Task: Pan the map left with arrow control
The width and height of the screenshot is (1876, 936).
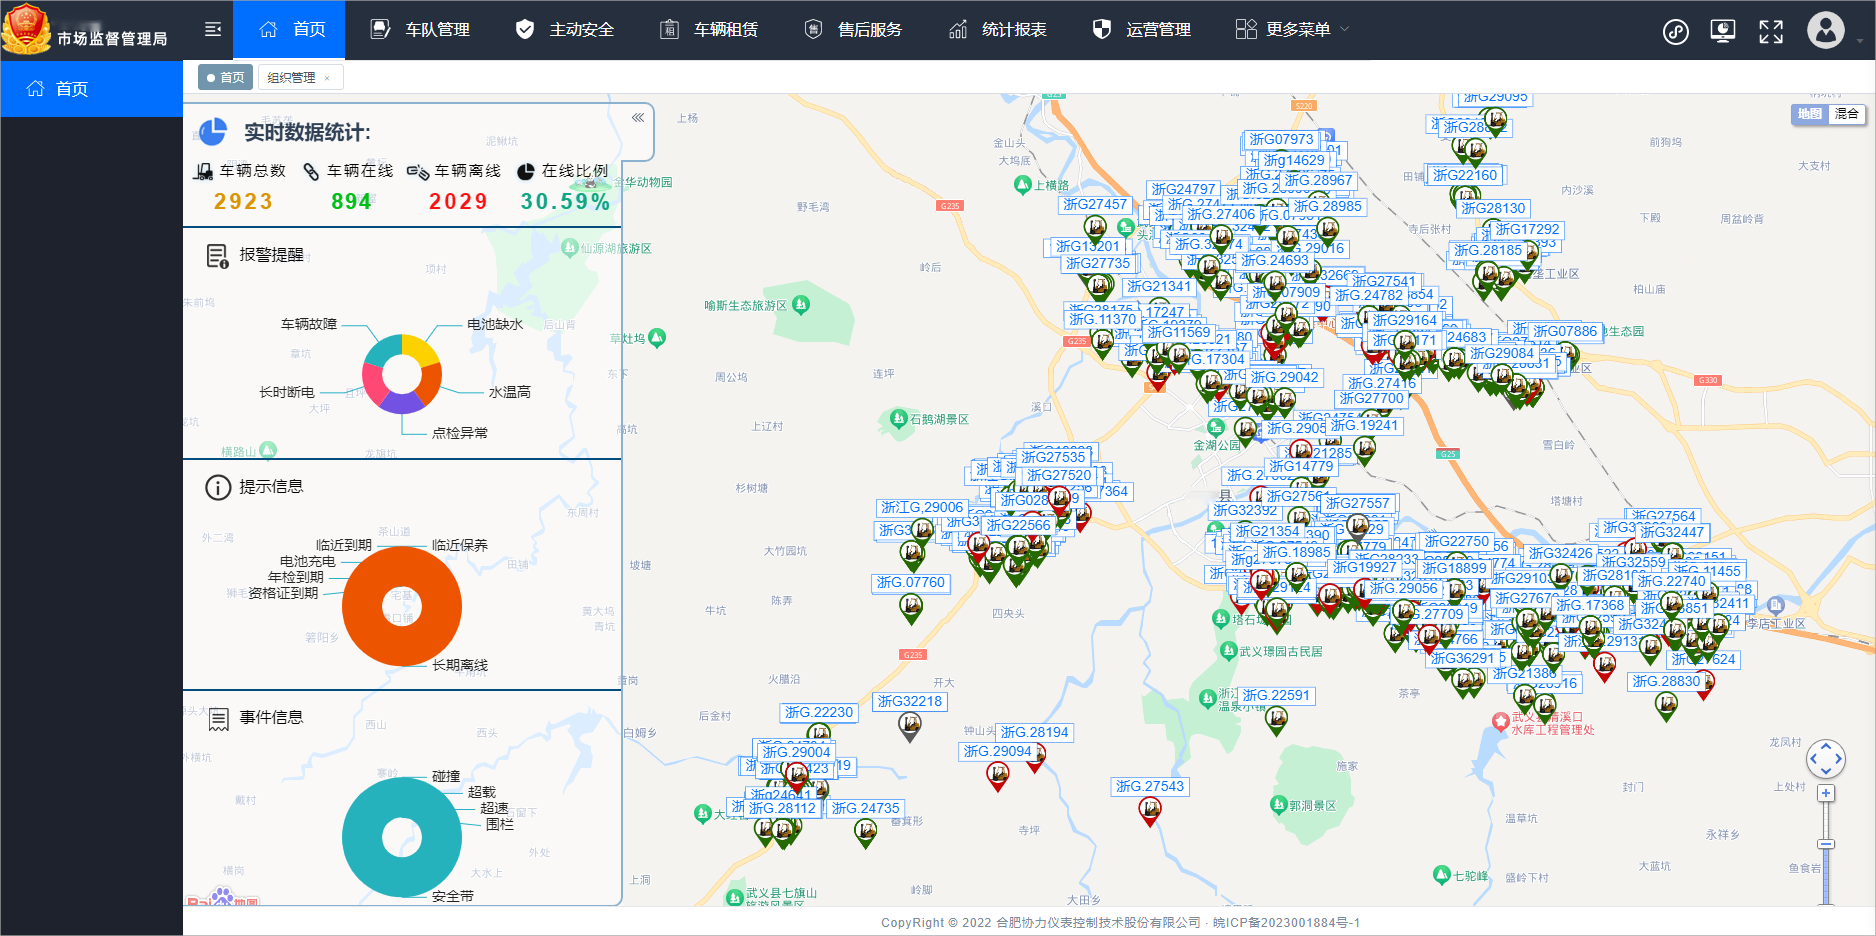Action: [1813, 759]
